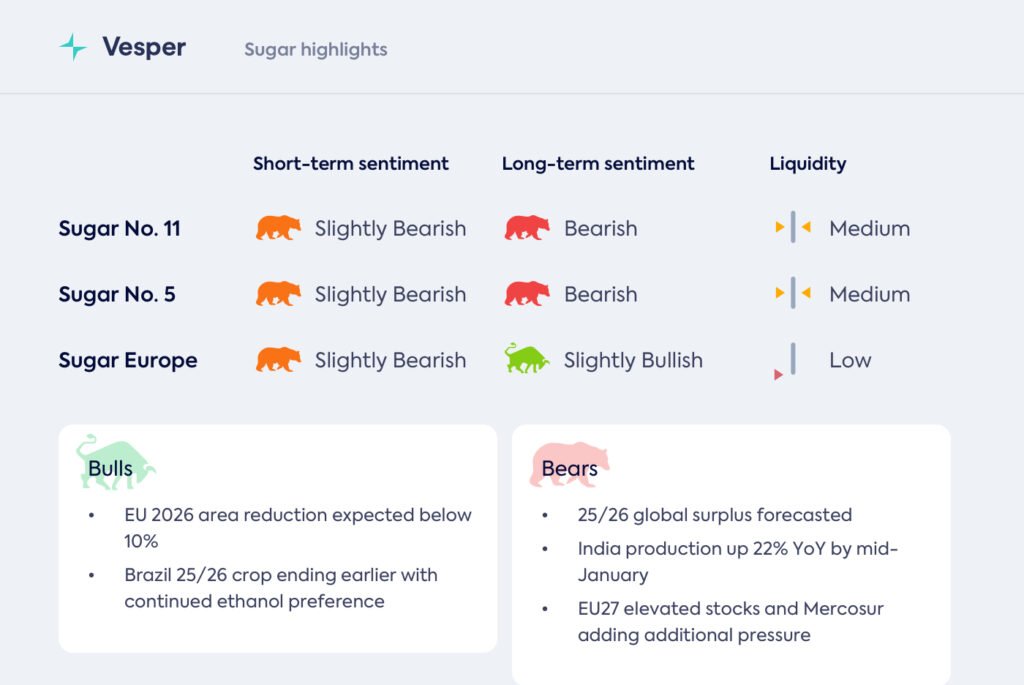The image size is (1024, 685).
Task: Click the pink Bears card icon
Action: coord(569,465)
